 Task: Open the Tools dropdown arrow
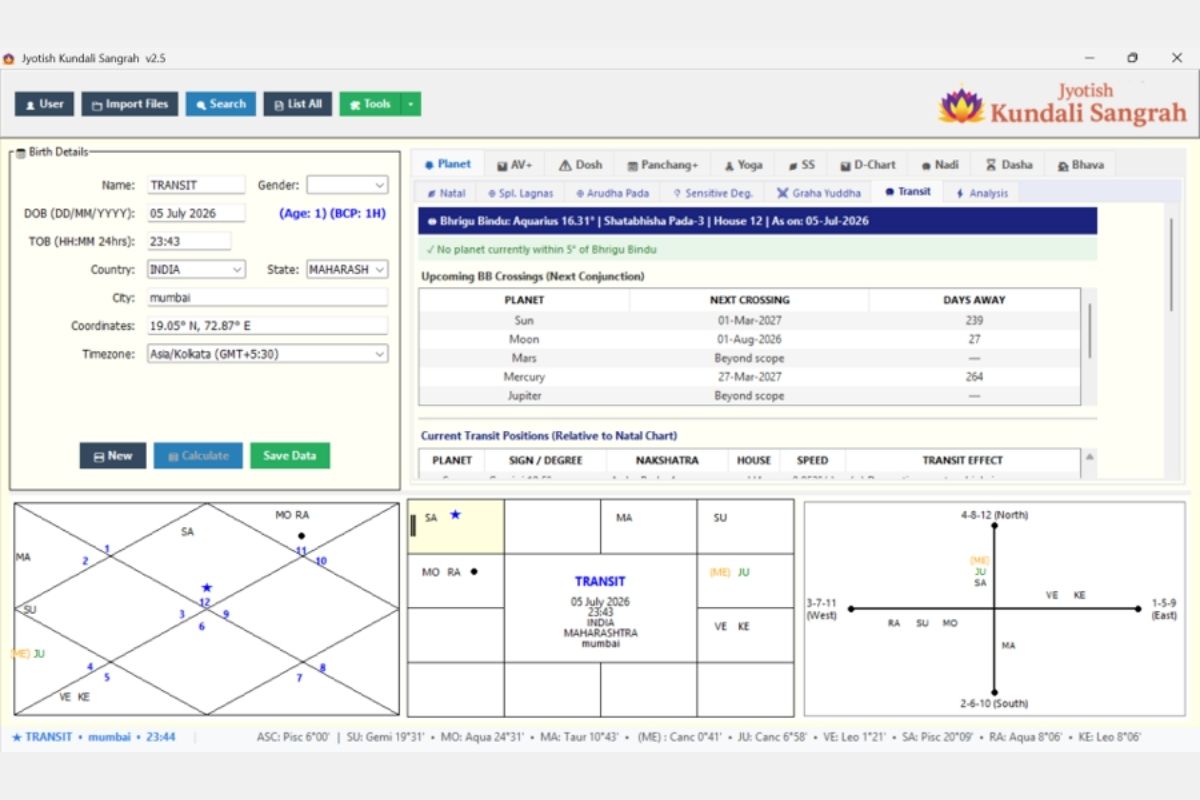tap(411, 104)
